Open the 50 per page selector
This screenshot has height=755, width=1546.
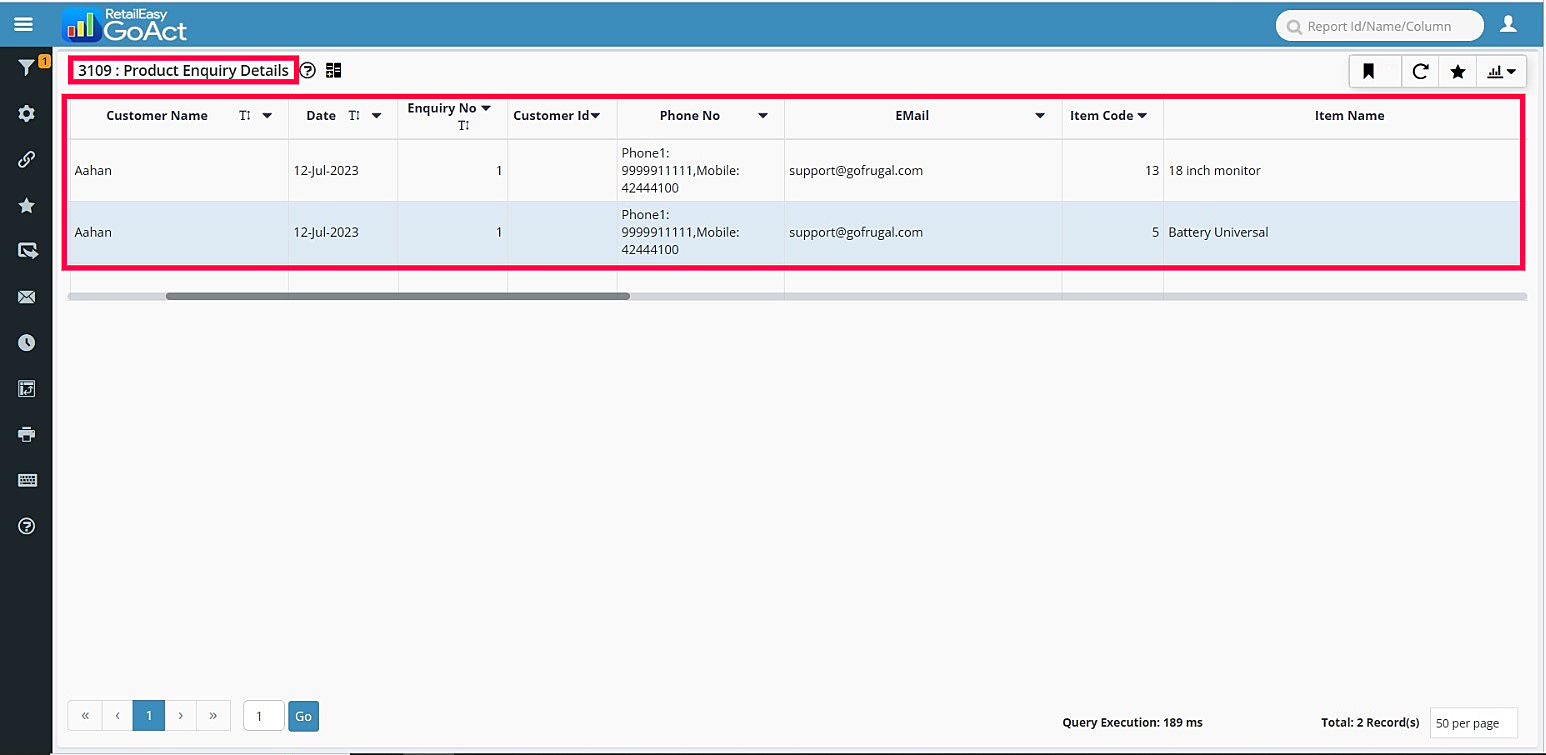point(1473,723)
